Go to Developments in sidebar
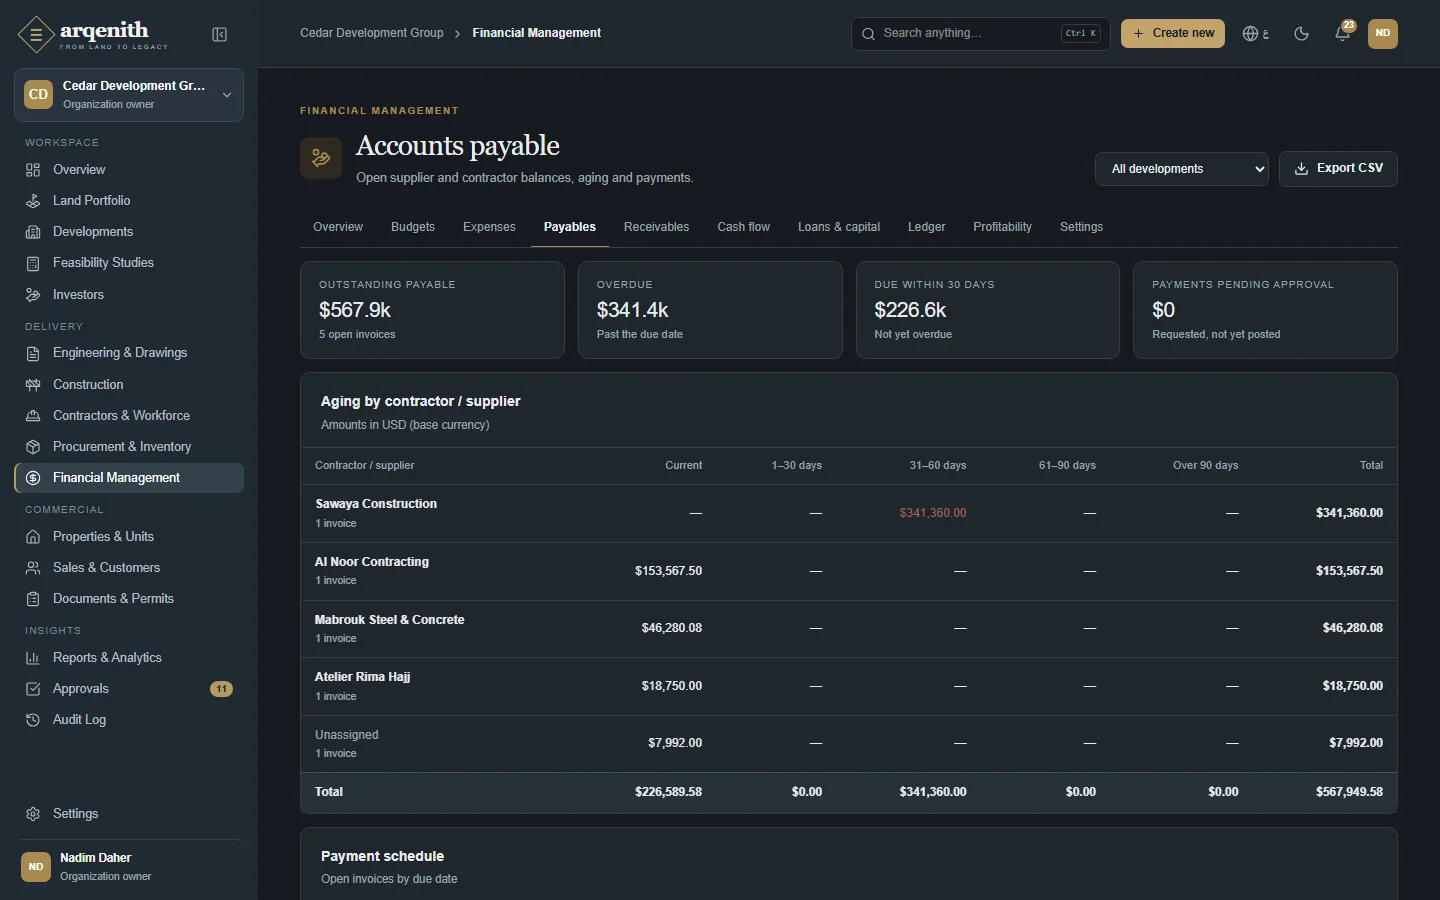 [129, 232]
